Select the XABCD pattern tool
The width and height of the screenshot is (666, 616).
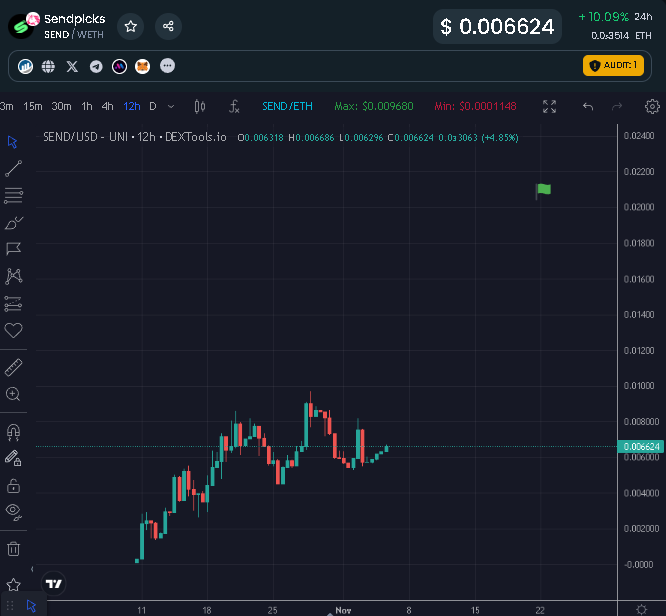click(x=13, y=276)
